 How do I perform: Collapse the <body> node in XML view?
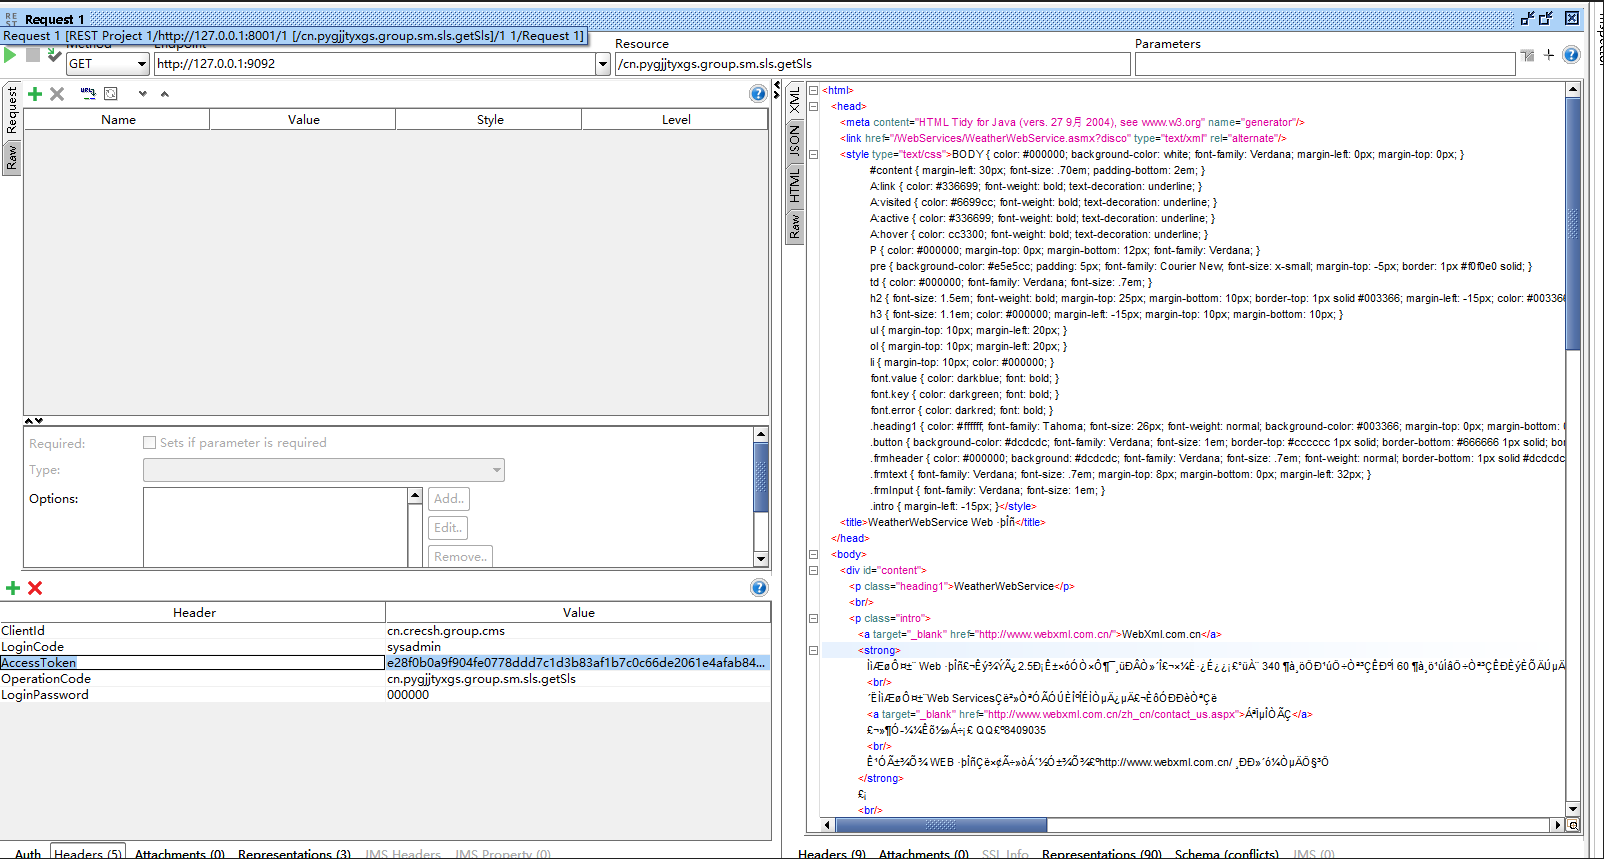click(x=813, y=554)
